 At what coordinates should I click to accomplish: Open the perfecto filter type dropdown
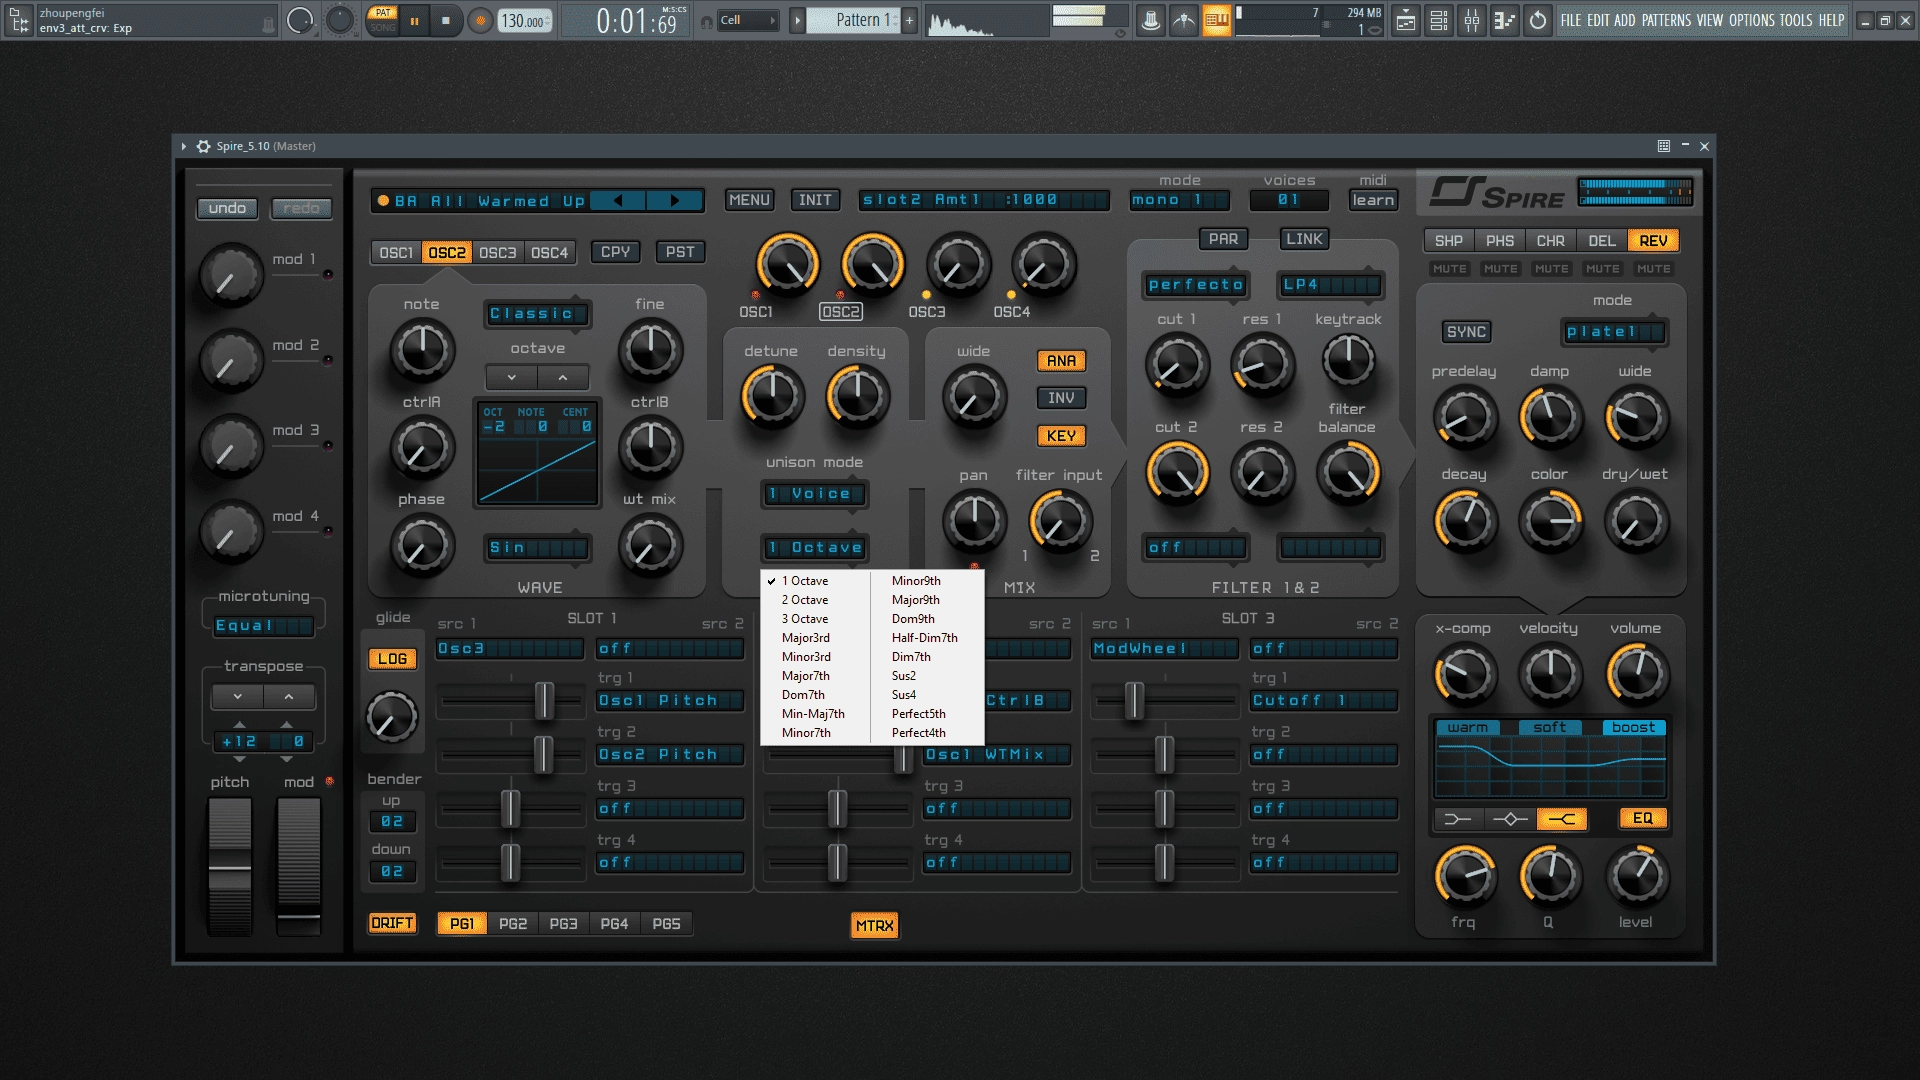coord(1195,285)
